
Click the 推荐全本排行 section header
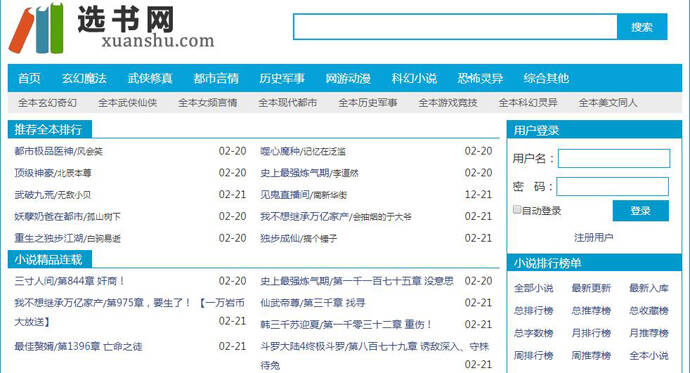click(x=49, y=129)
